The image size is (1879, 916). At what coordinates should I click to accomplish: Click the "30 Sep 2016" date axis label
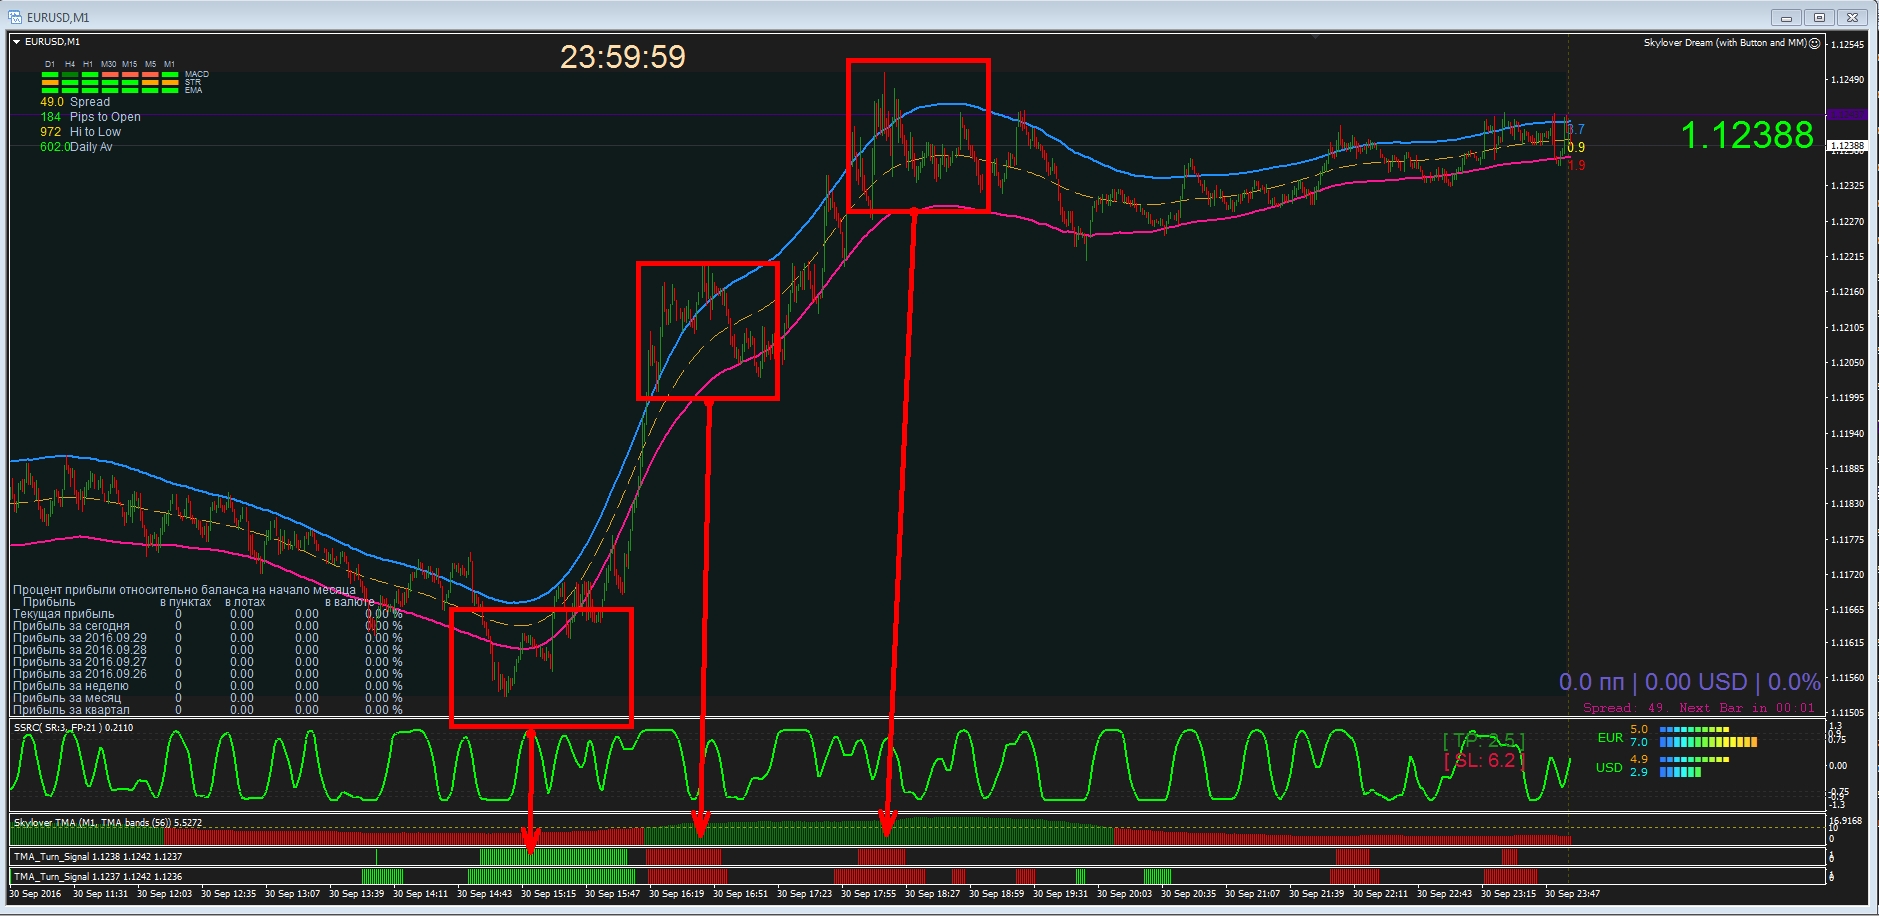[x=35, y=894]
